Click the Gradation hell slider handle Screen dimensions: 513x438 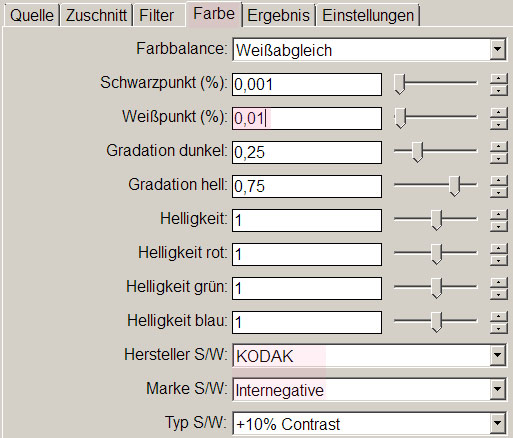[455, 186]
